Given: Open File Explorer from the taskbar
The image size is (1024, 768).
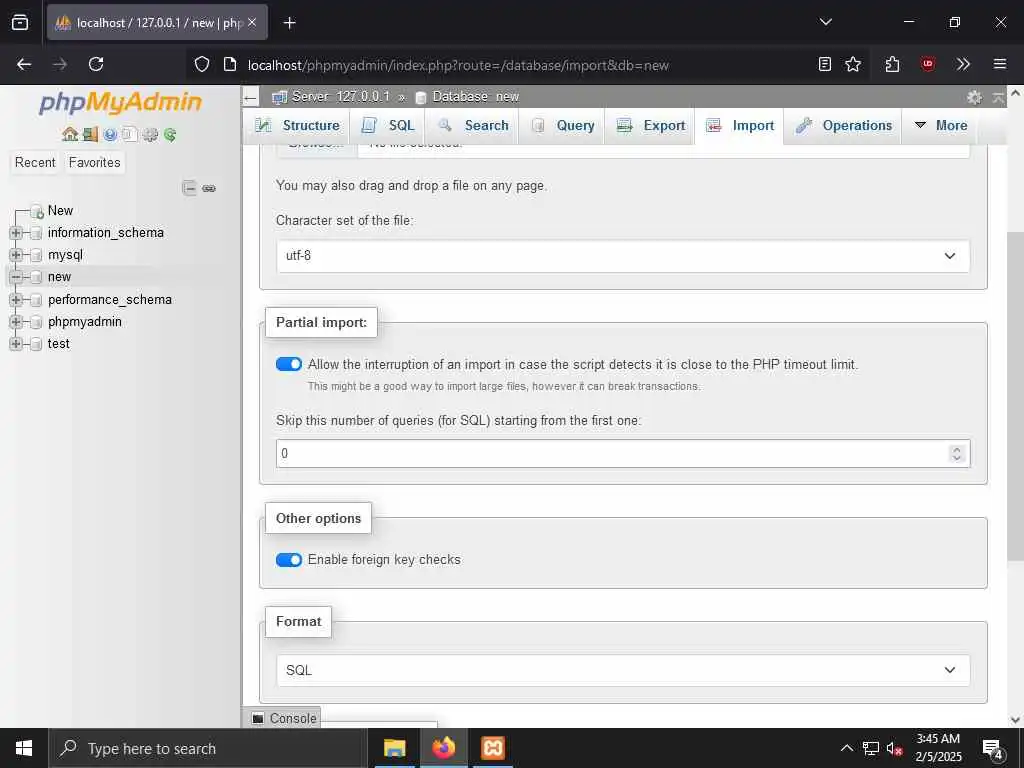Looking at the screenshot, I should coord(394,748).
